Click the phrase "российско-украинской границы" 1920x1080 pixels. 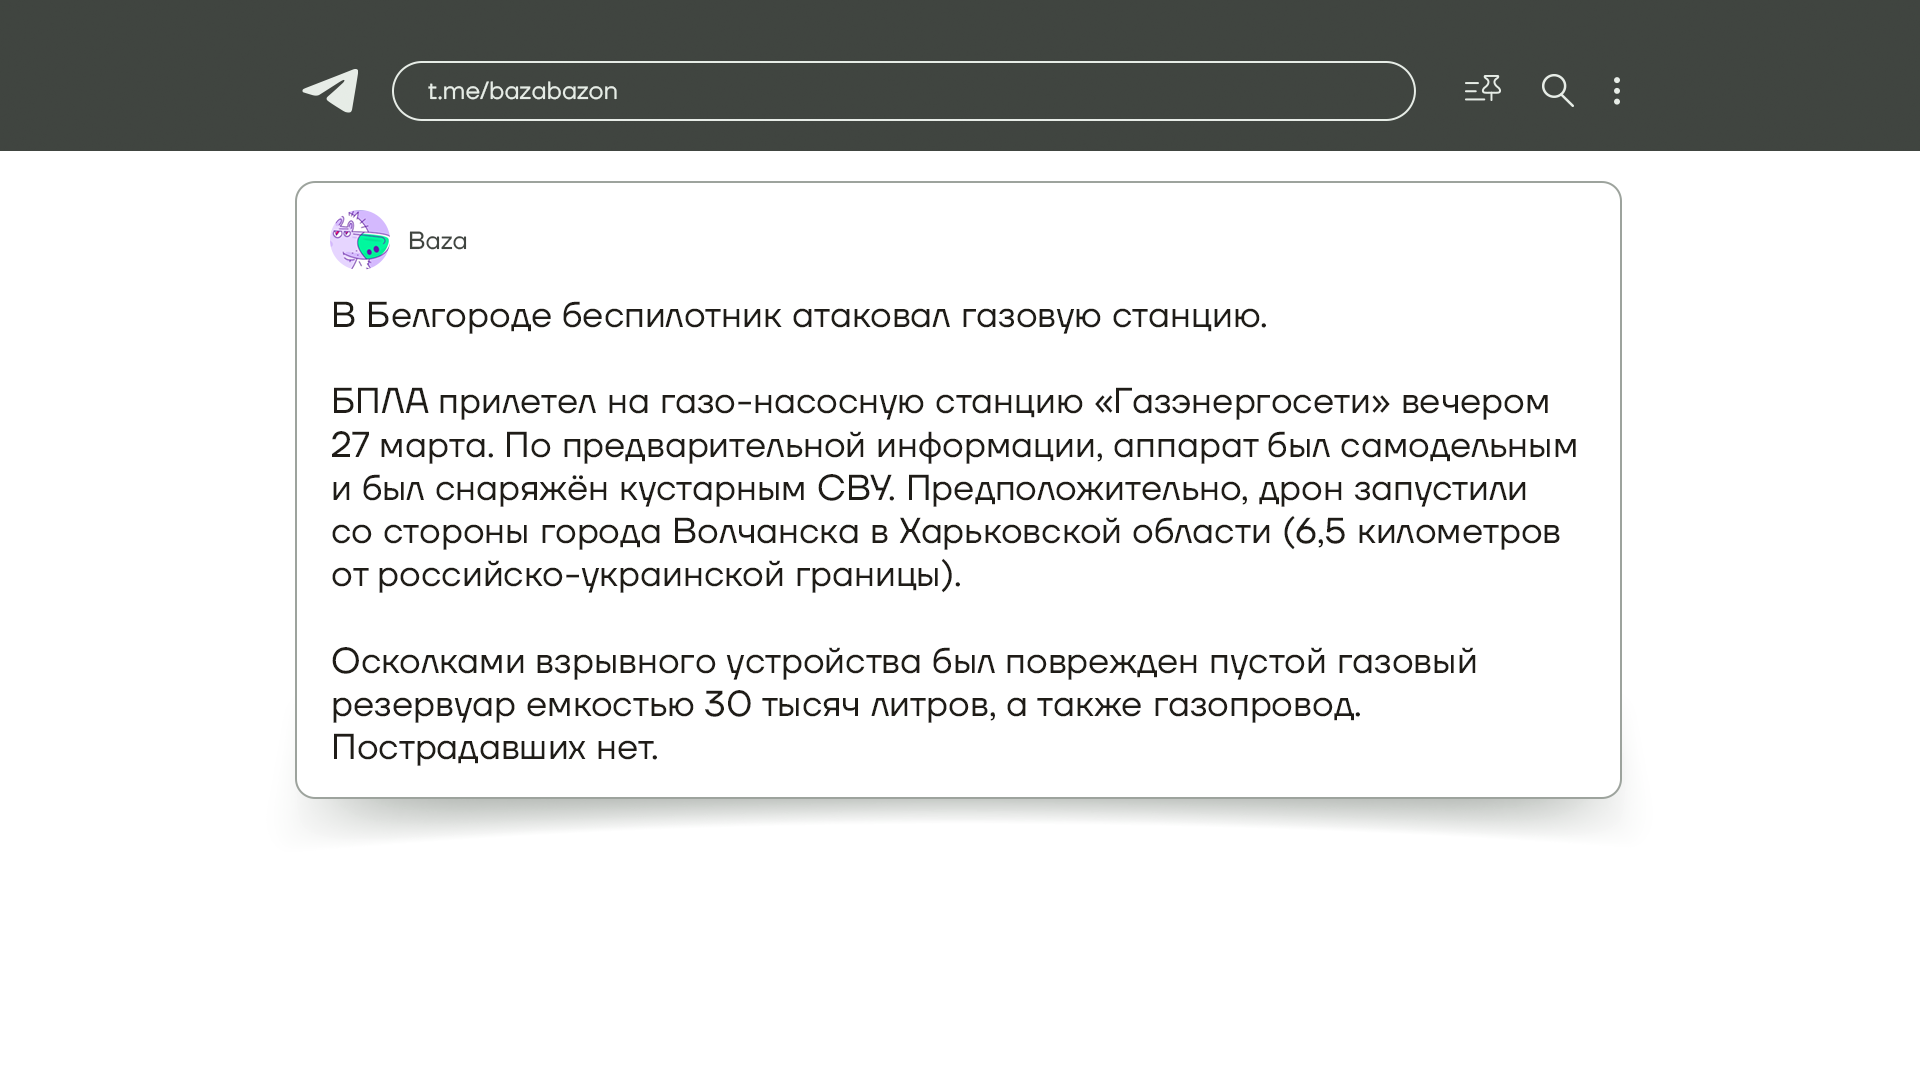pyautogui.click(x=659, y=576)
